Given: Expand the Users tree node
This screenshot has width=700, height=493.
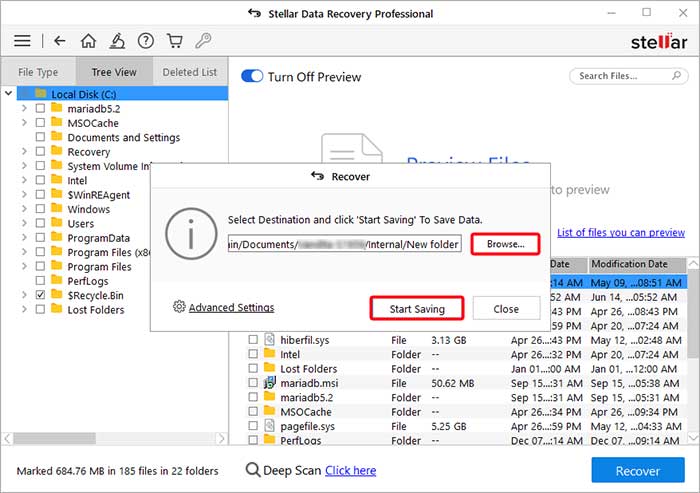Looking at the screenshot, I should click(x=24, y=223).
